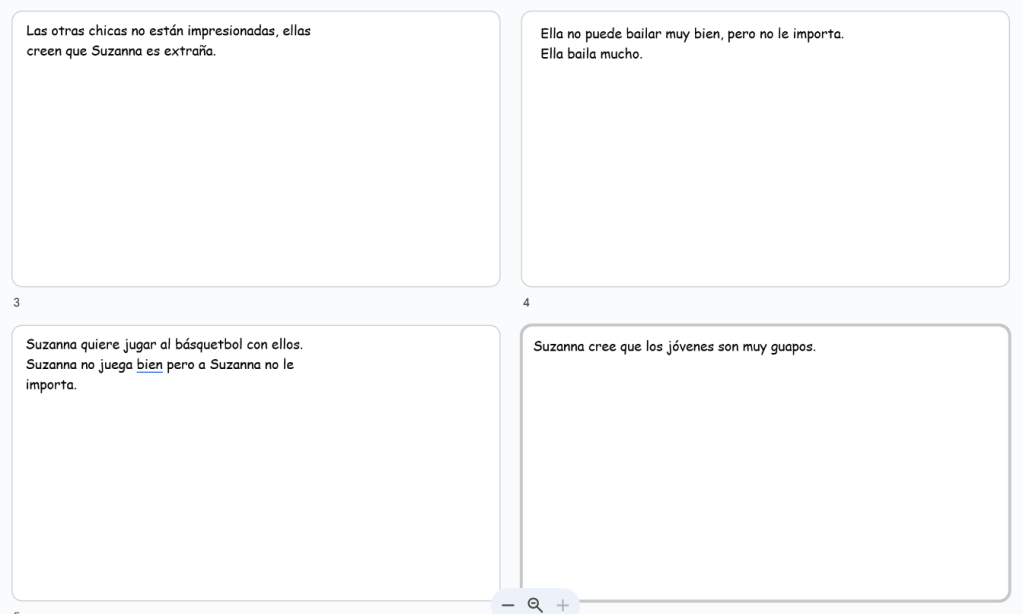This screenshot has height=614, width=1023.
Task: Click slide number 3 label
Action: 15,302
